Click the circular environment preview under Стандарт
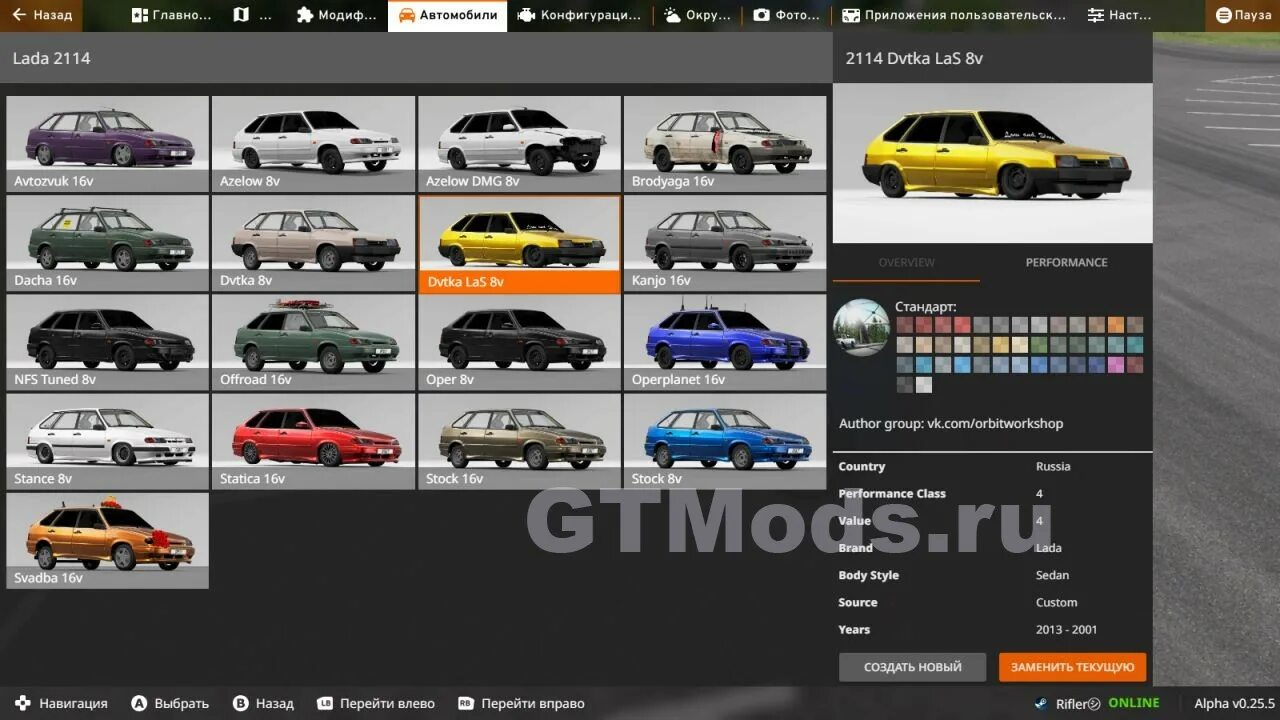 861,327
